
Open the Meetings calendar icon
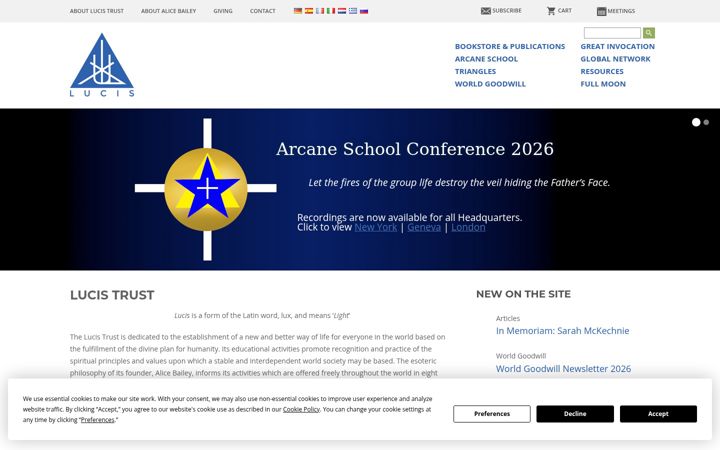click(x=601, y=11)
